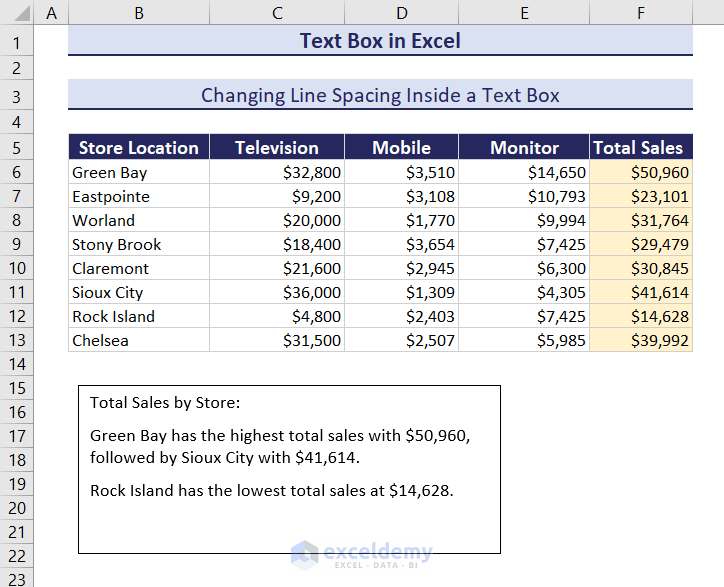
Task: Click the 'Store Location' header cell
Action: point(139,147)
